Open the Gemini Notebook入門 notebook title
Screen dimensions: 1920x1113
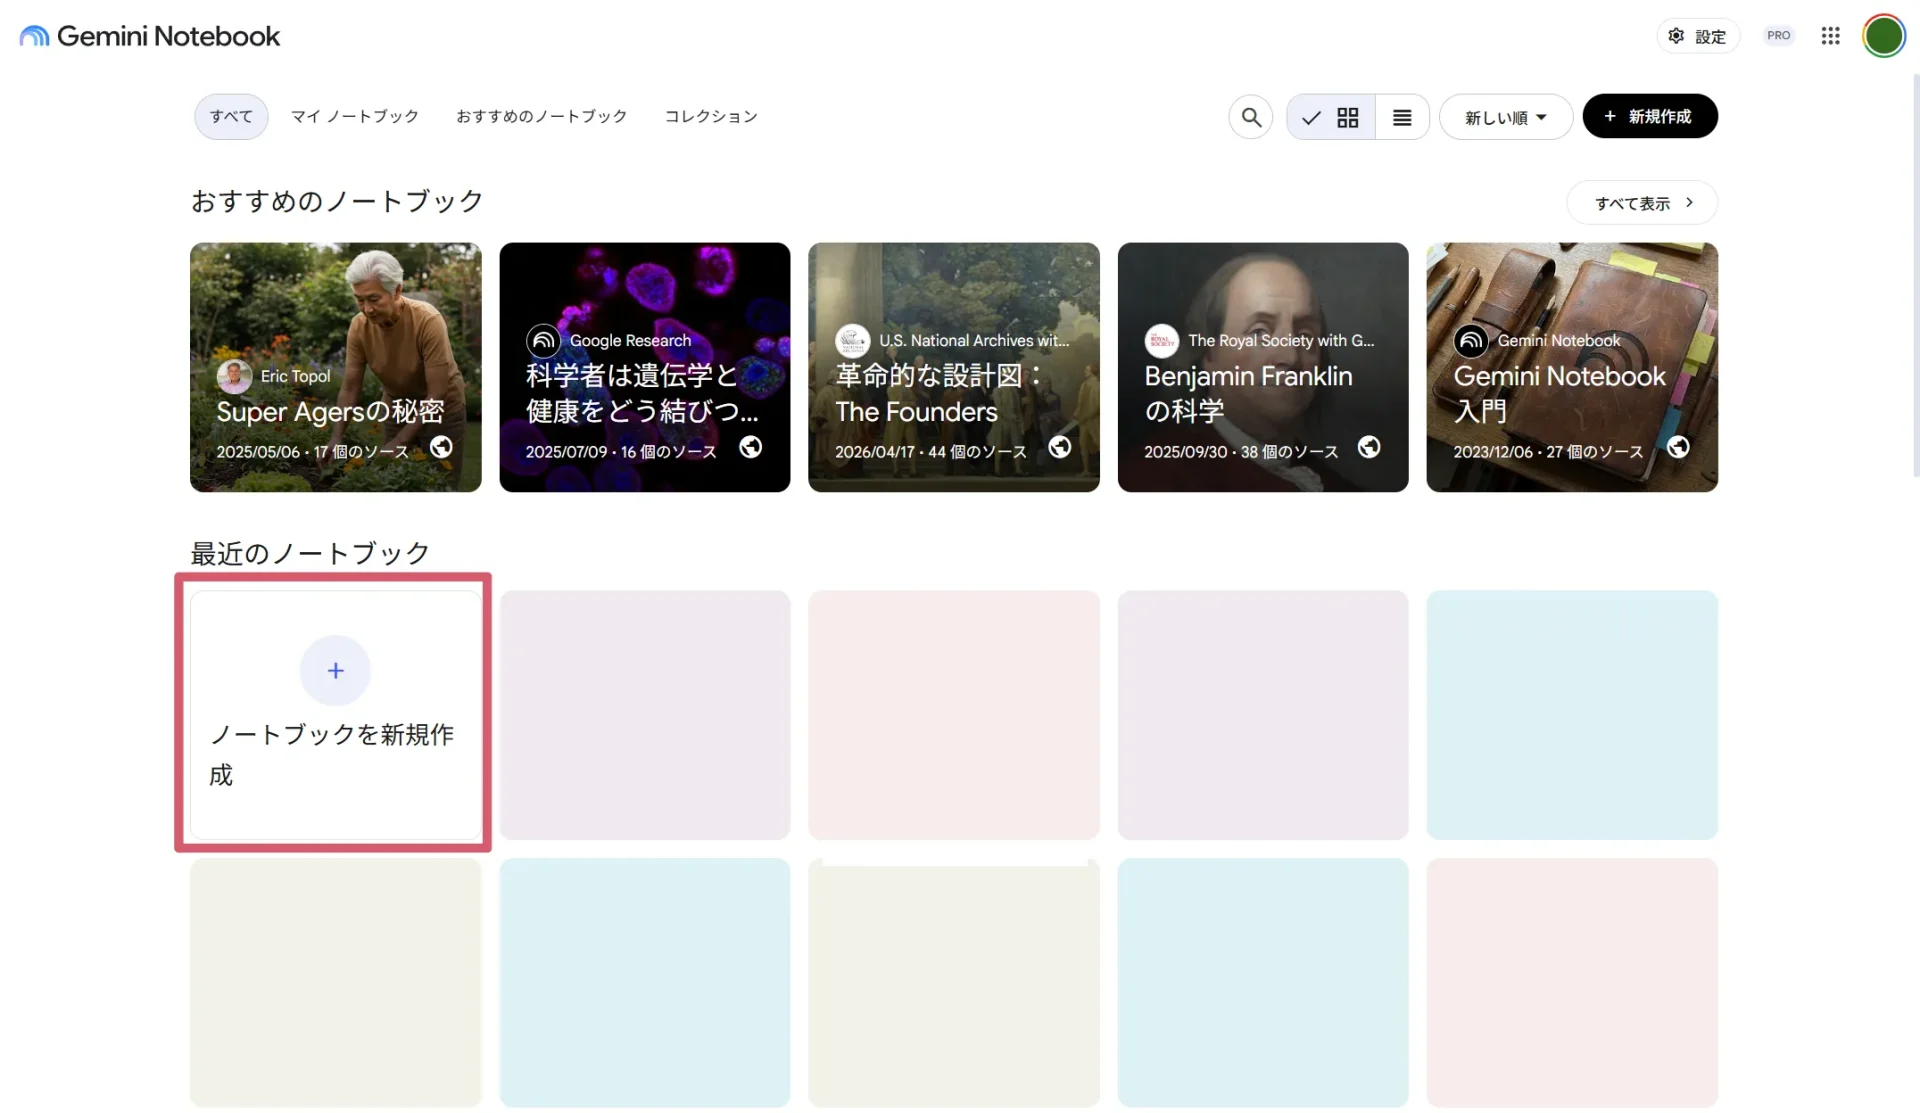coord(1559,393)
